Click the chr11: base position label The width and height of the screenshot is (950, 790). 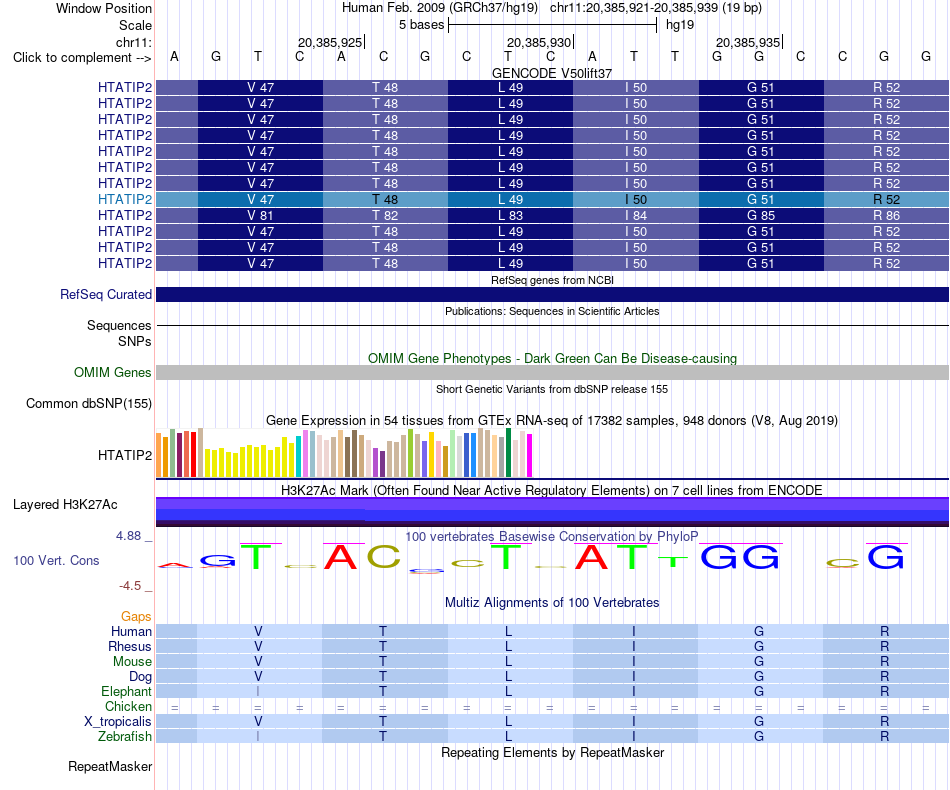133,42
